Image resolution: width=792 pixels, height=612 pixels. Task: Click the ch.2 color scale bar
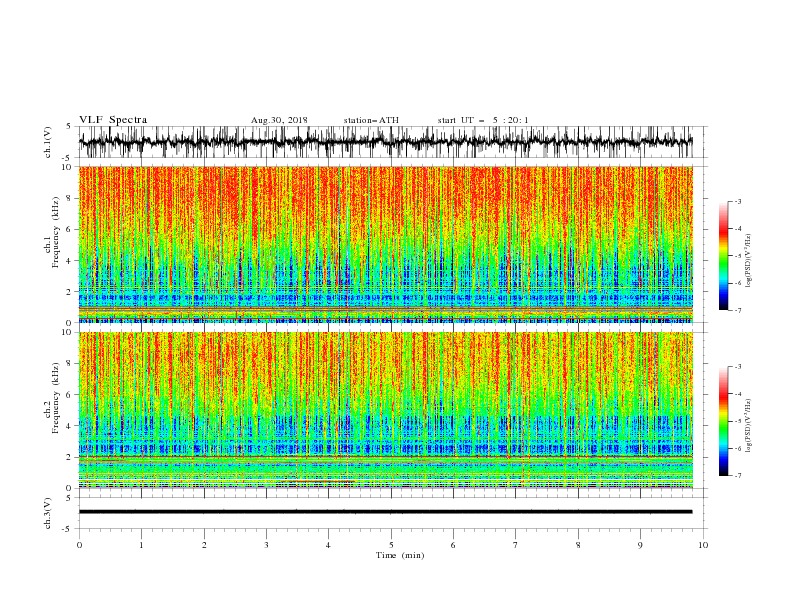pos(723,421)
